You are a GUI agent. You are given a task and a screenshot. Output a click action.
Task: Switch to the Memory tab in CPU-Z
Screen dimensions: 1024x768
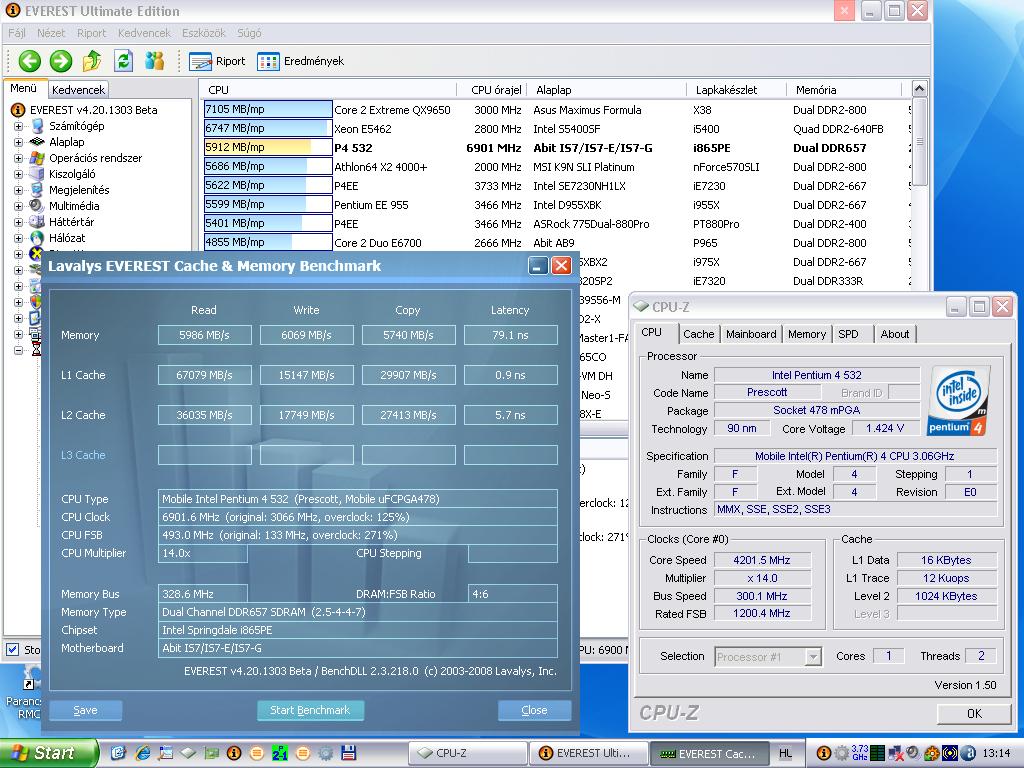pyautogui.click(x=806, y=334)
